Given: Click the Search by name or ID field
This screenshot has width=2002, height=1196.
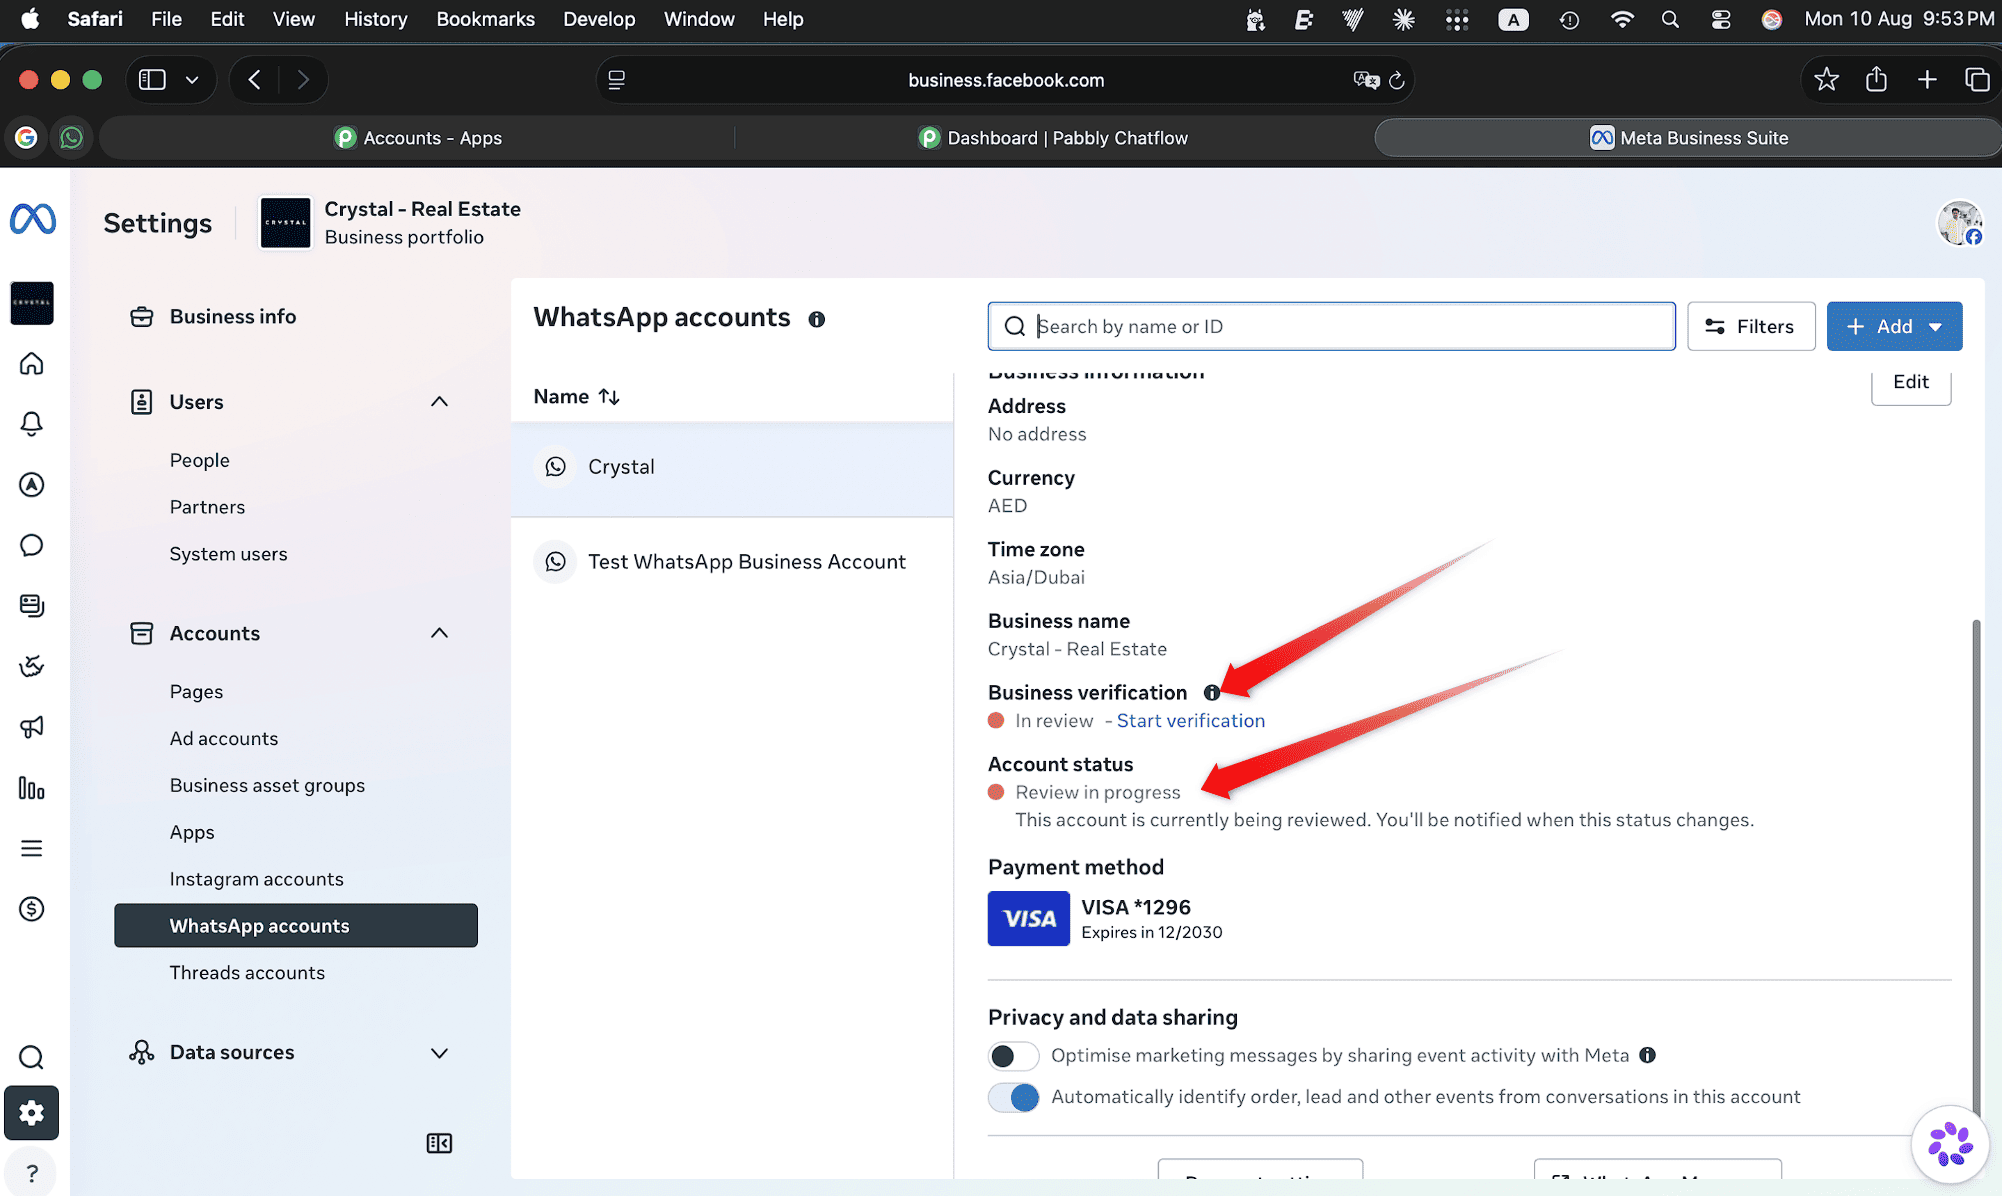Looking at the screenshot, I should [1331, 326].
